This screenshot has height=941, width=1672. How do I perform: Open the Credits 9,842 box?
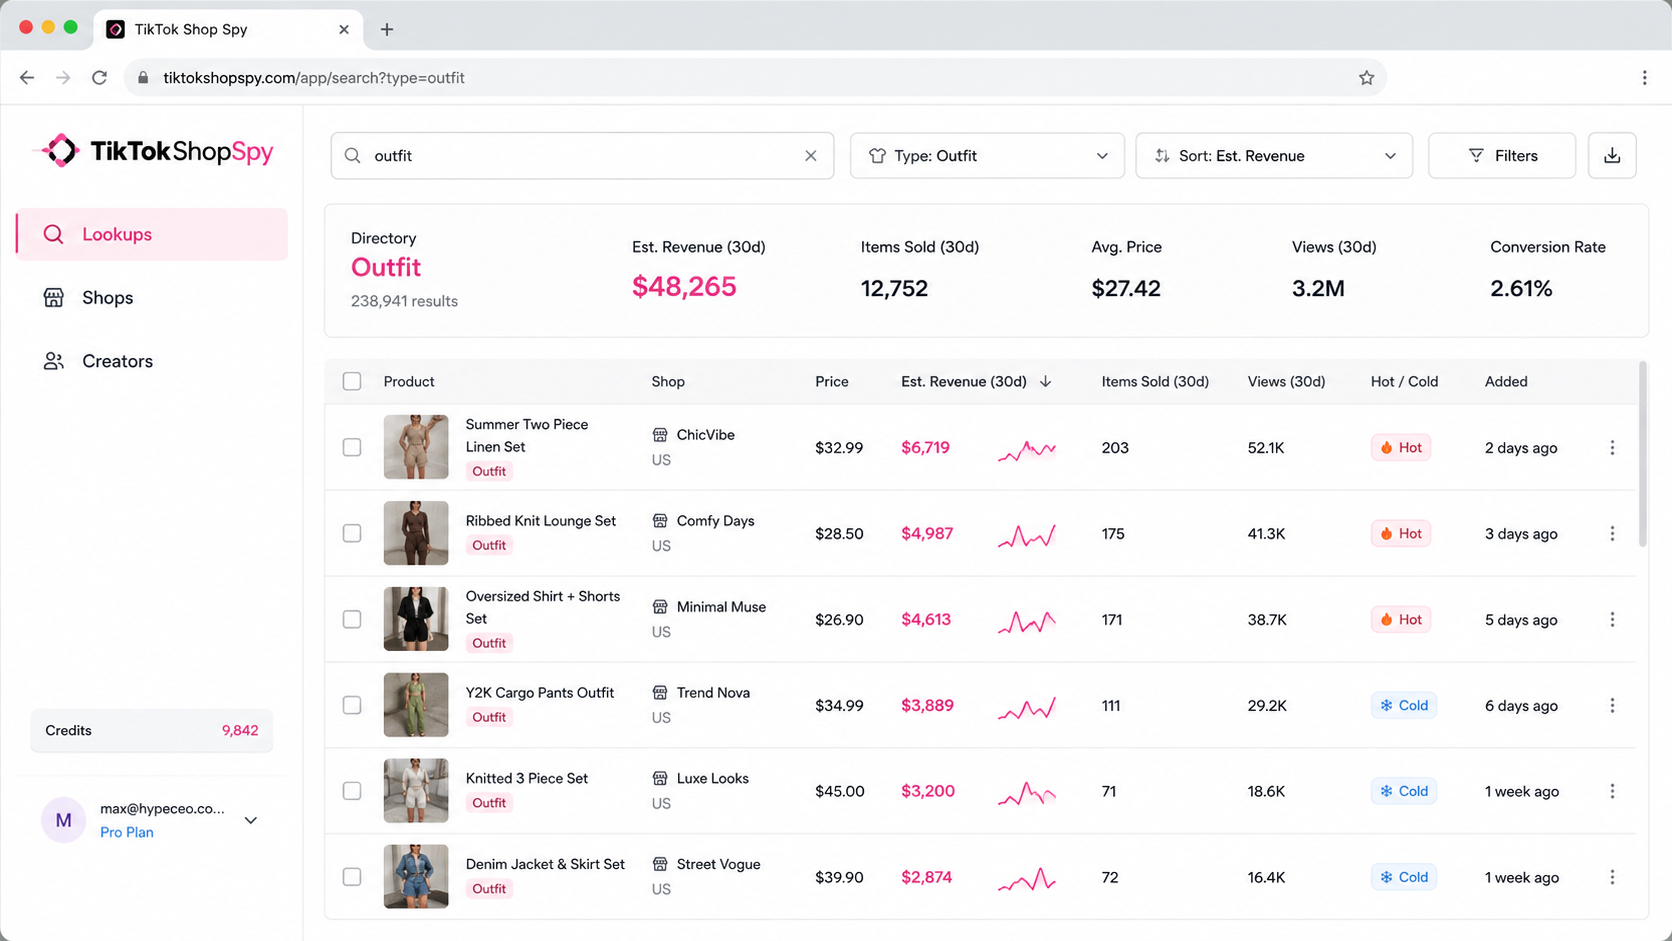pyautogui.click(x=152, y=731)
